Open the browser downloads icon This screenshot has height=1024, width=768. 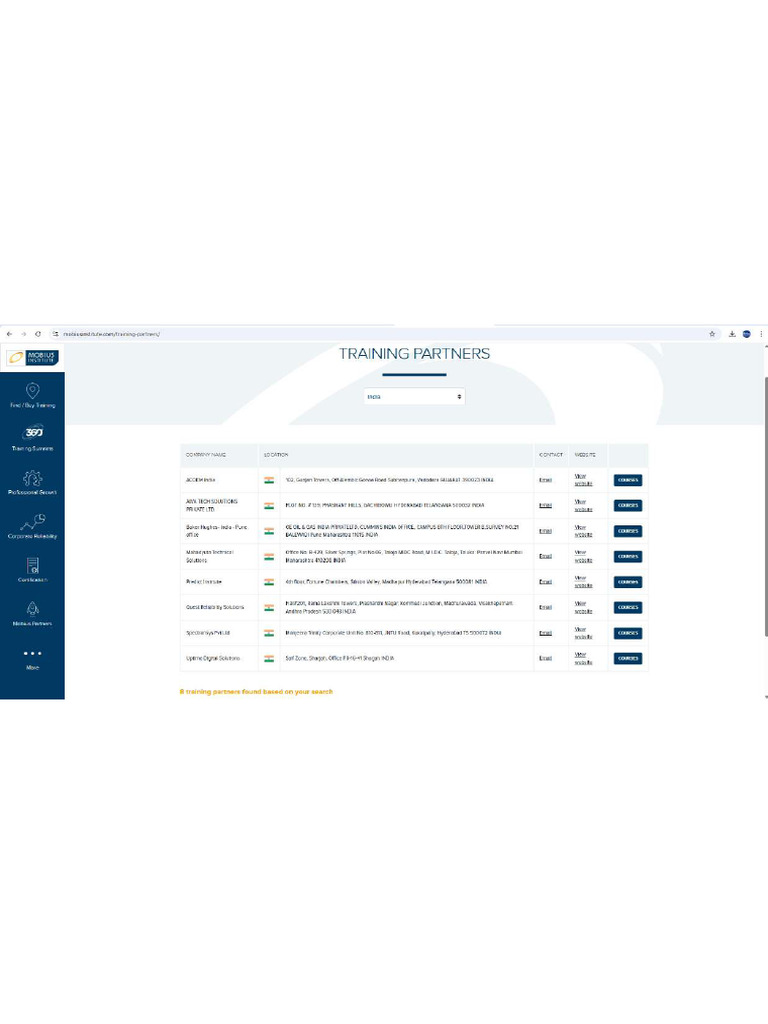(x=732, y=334)
